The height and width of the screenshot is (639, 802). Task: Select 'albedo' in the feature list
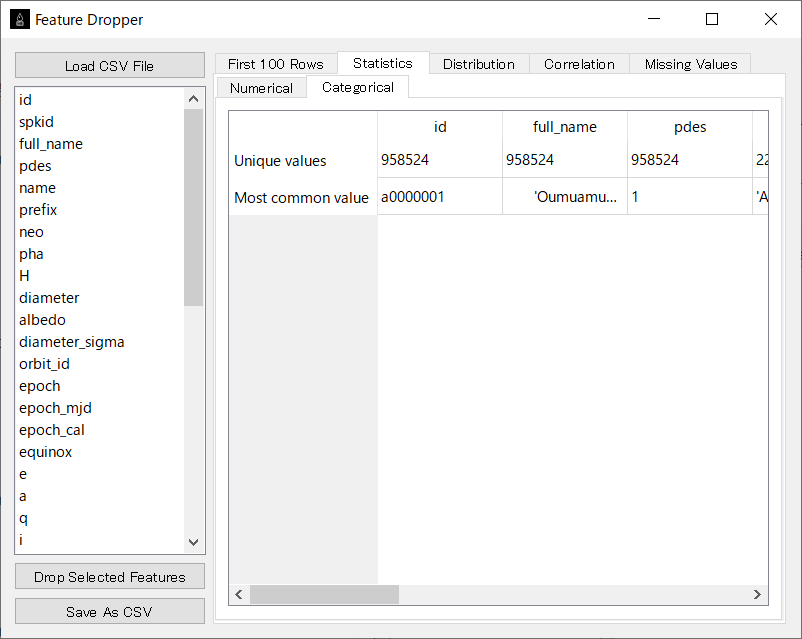click(x=100, y=320)
